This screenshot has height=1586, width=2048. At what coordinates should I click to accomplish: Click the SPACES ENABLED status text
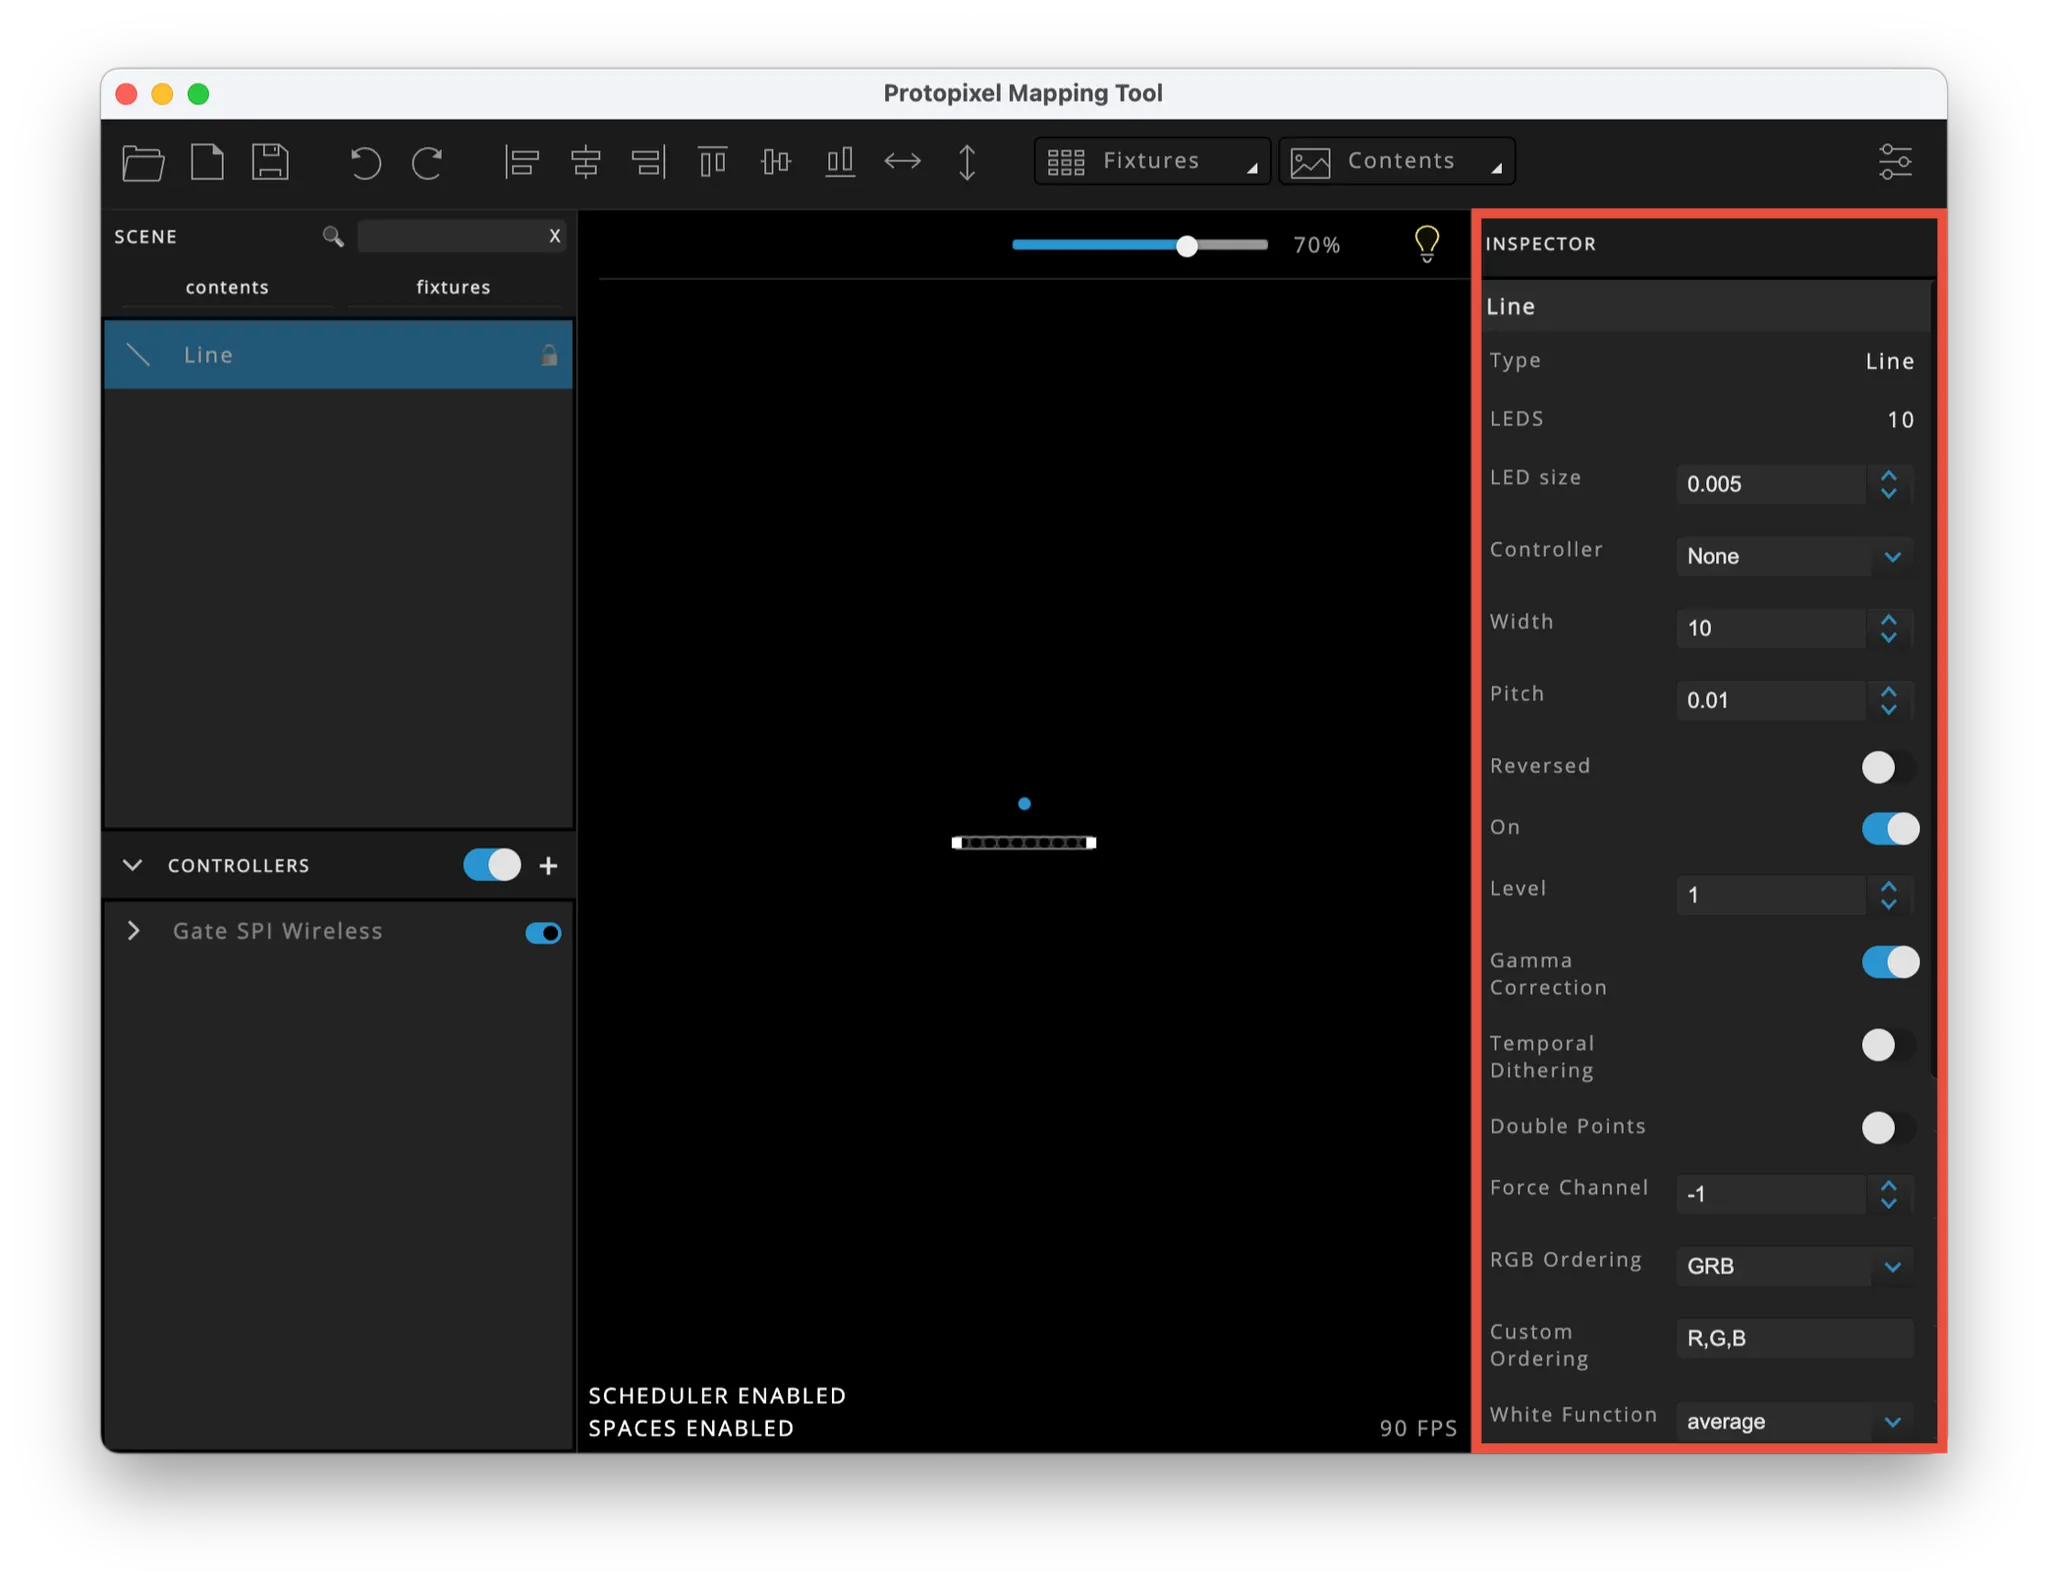pos(691,1429)
